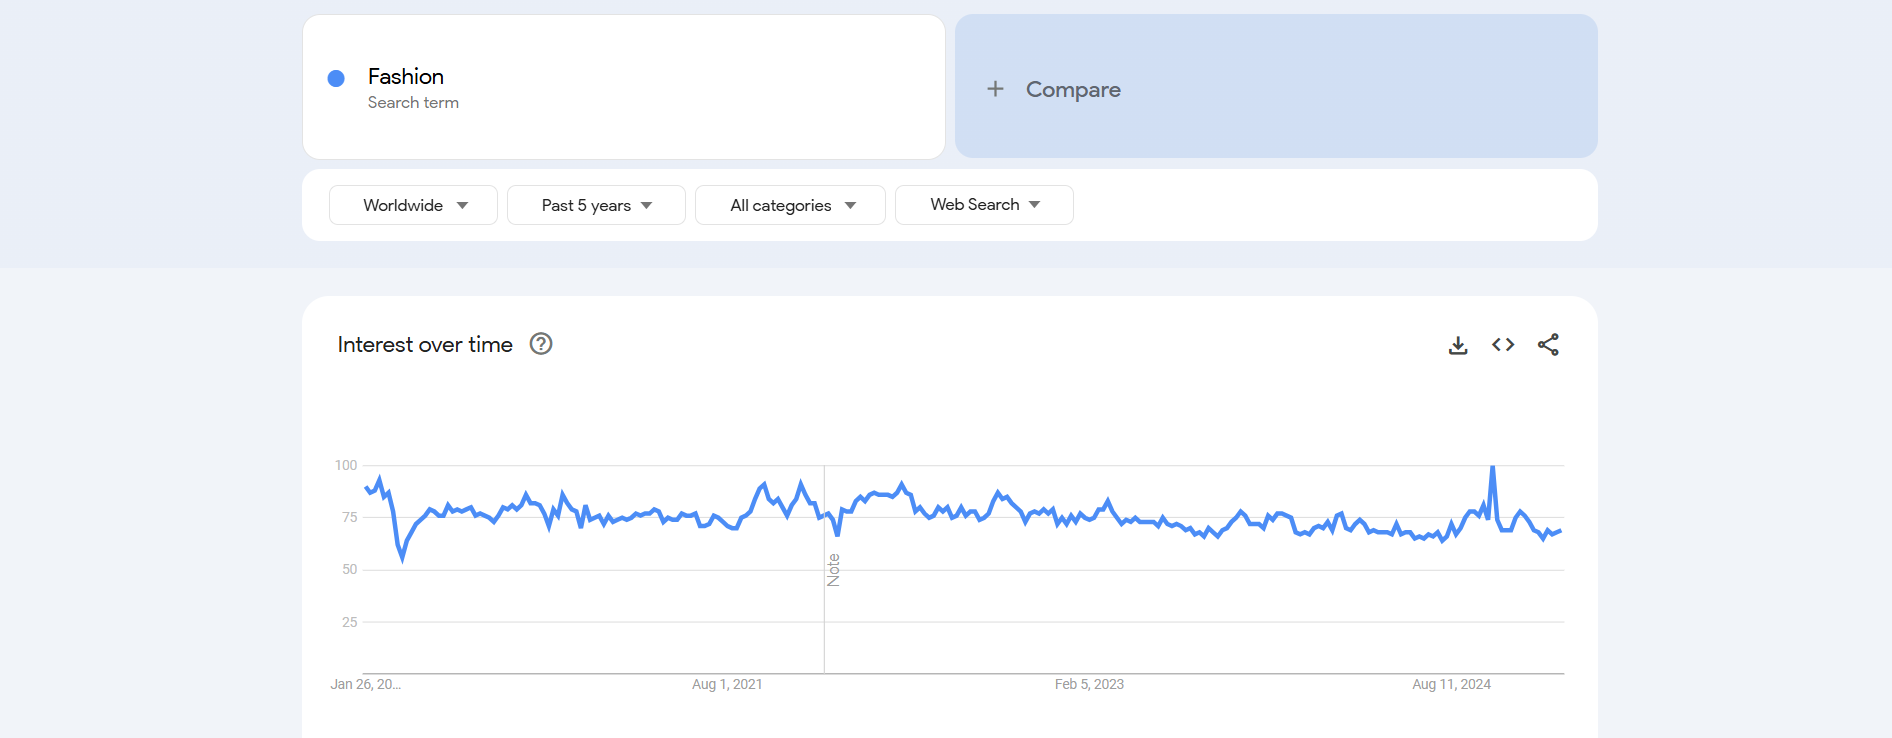
Task: Add a Compare search term
Action: (x=1073, y=90)
